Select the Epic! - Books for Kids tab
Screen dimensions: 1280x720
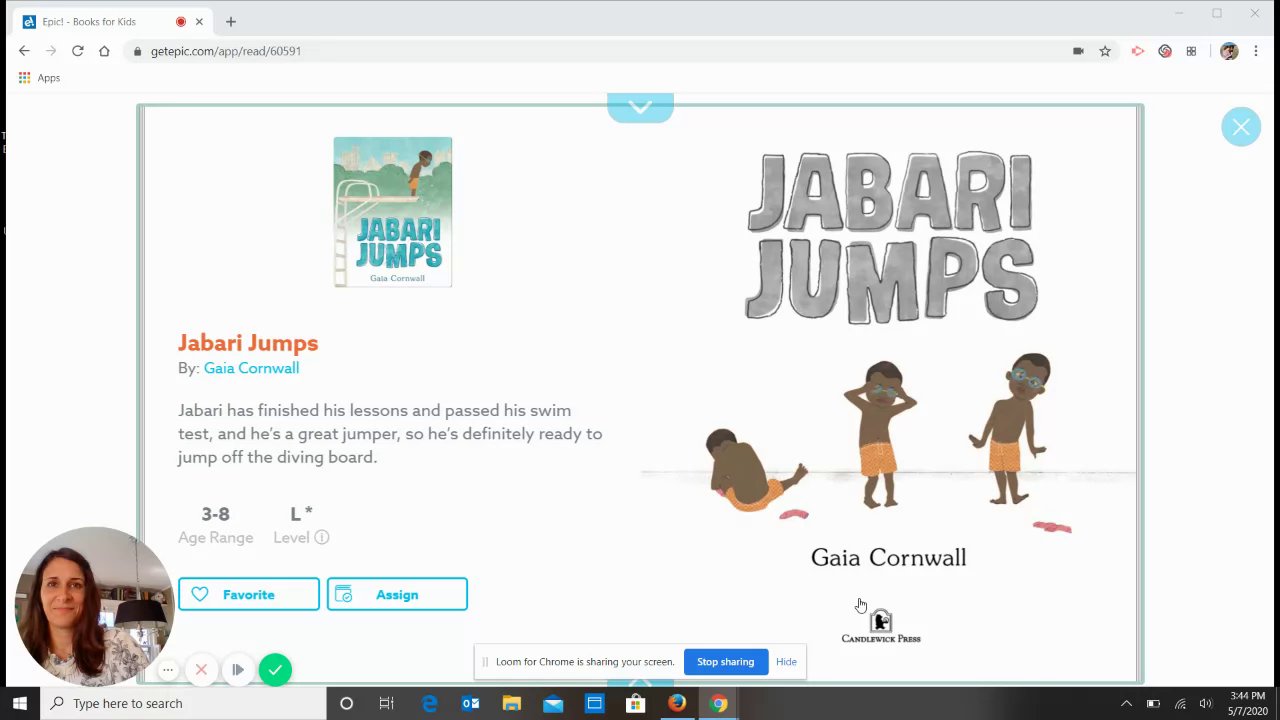point(110,22)
